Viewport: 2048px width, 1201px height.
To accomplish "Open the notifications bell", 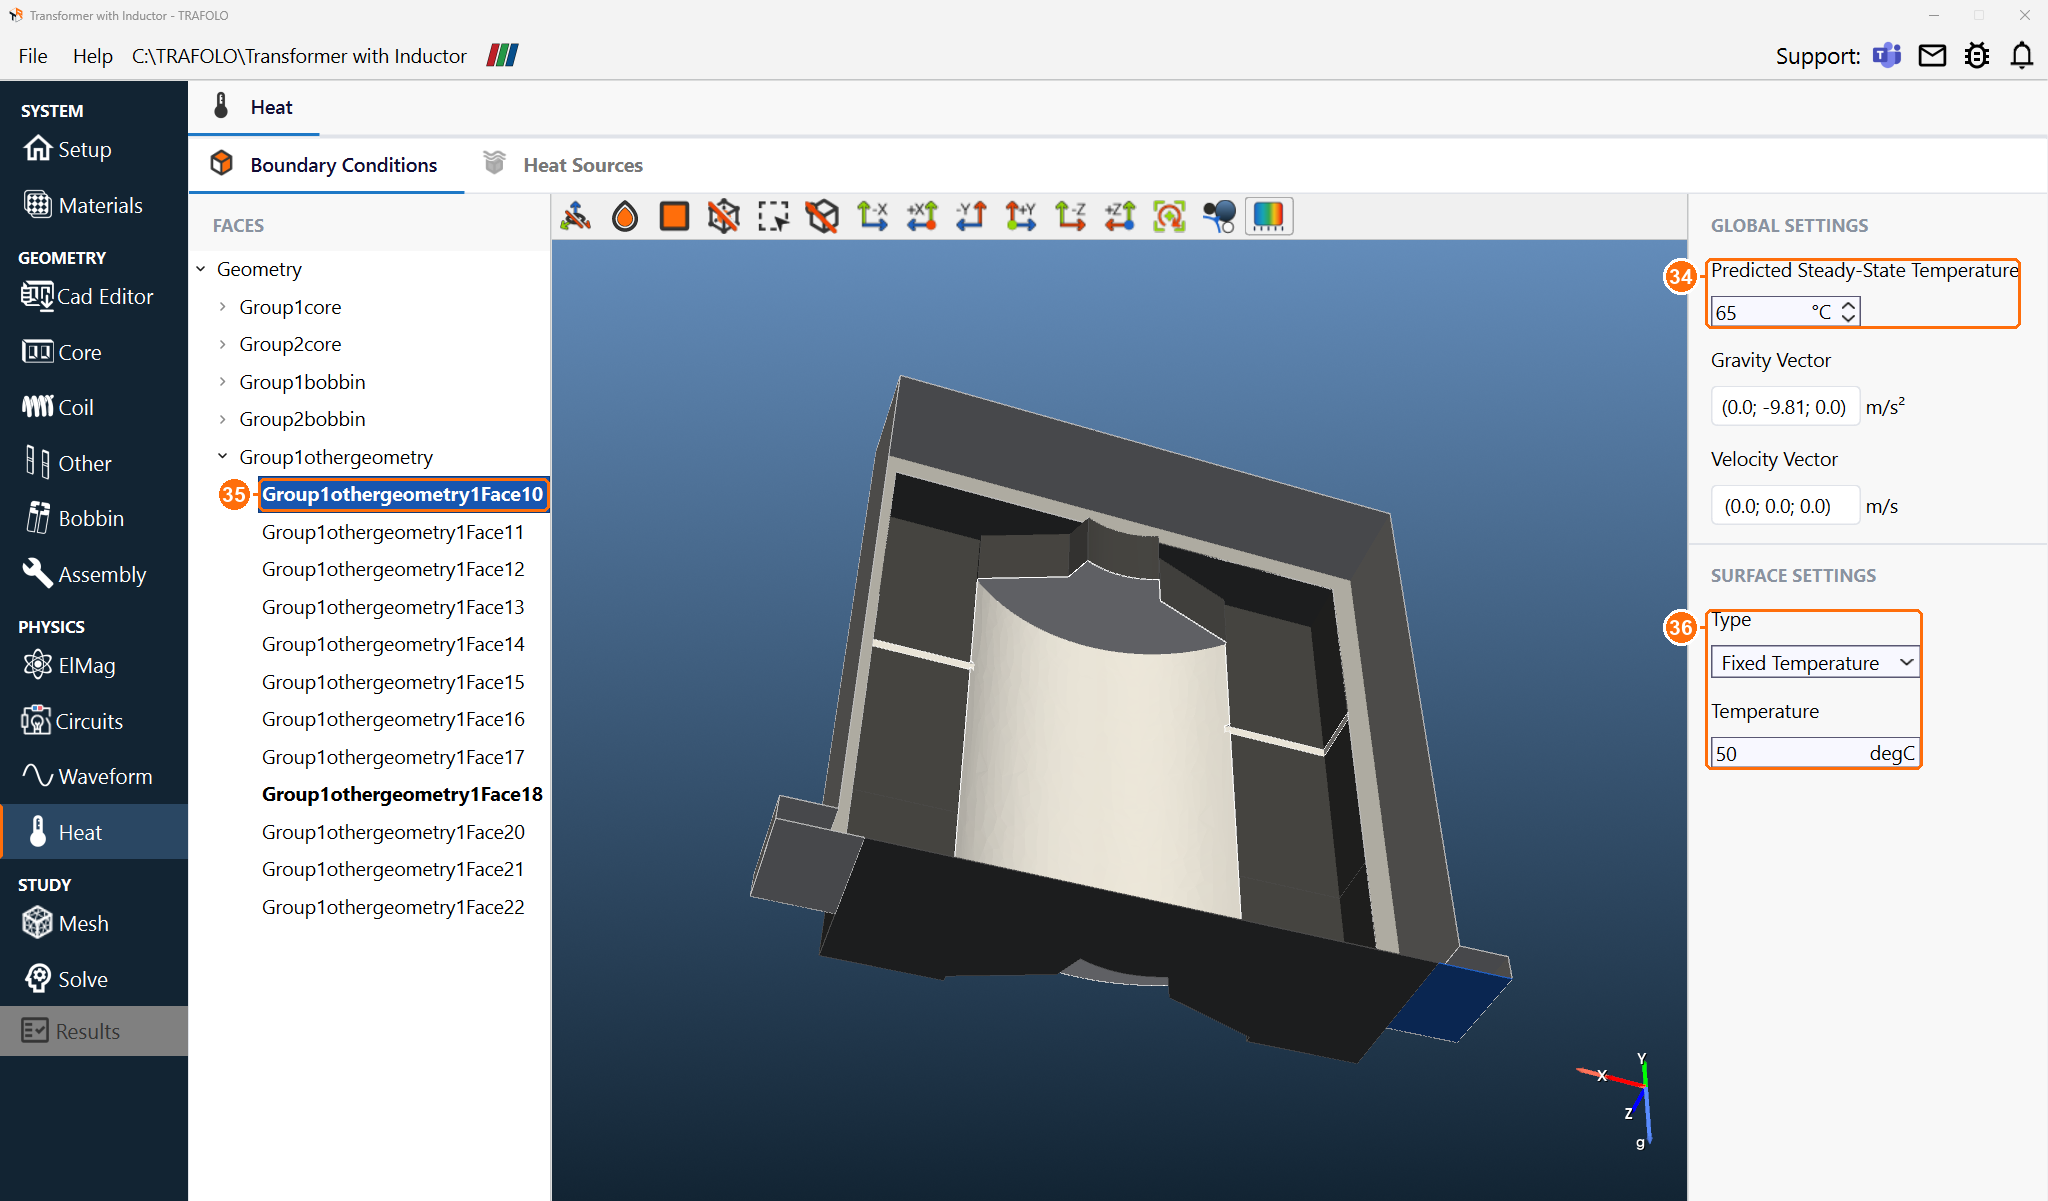I will tap(2022, 56).
